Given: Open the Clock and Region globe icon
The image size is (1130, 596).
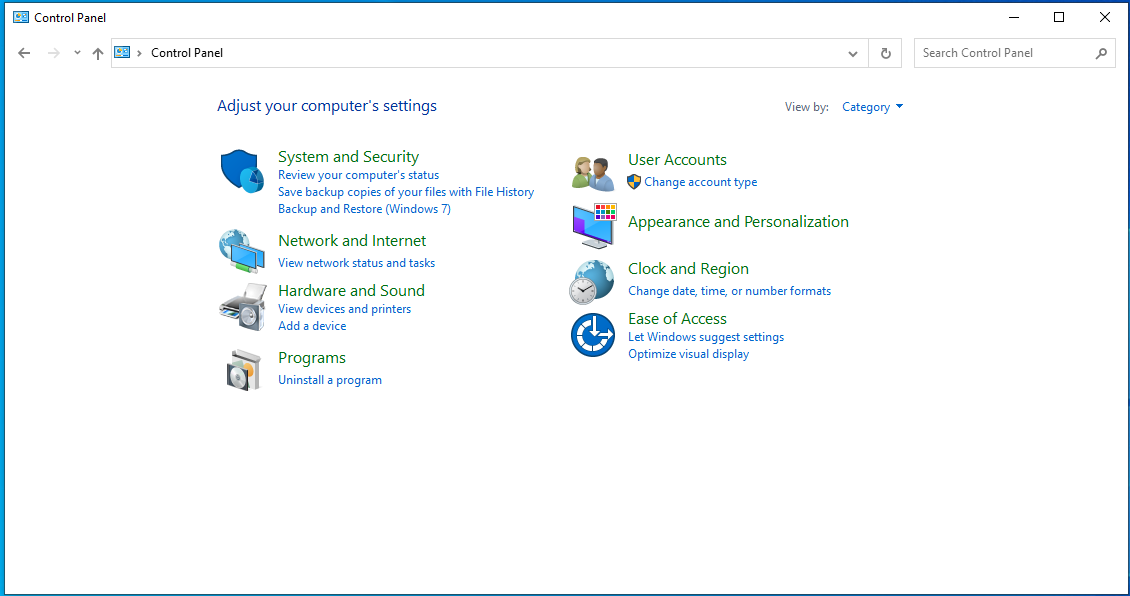Looking at the screenshot, I should pos(592,282).
